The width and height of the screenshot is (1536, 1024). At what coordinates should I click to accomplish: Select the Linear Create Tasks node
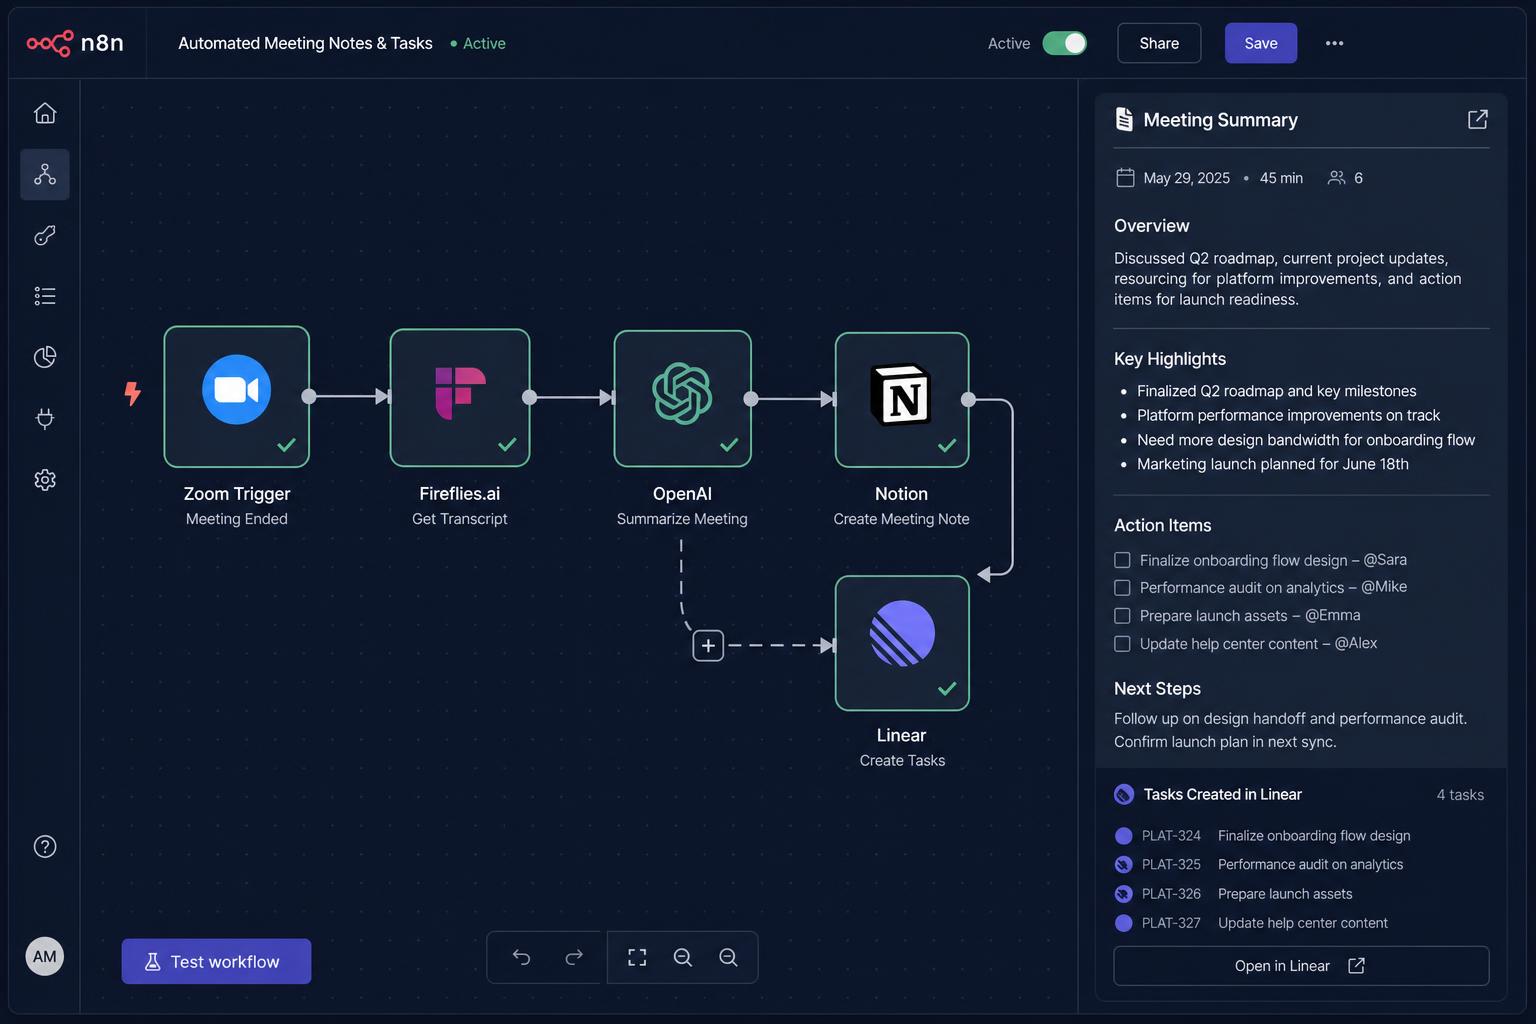click(902, 643)
